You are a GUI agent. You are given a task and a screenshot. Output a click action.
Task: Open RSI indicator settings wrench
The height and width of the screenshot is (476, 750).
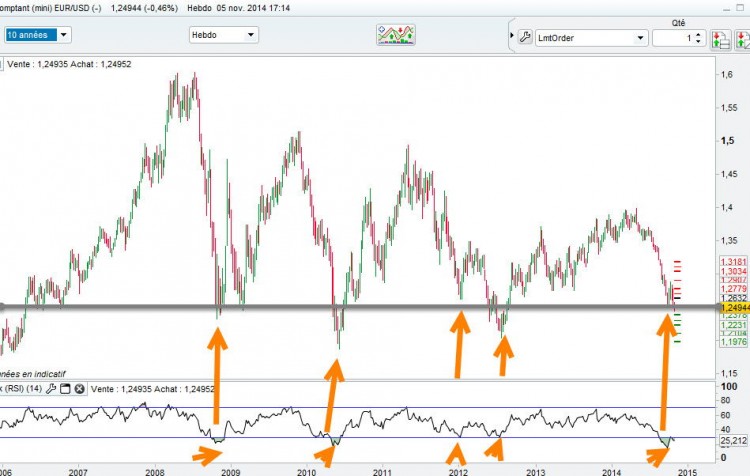coord(51,389)
